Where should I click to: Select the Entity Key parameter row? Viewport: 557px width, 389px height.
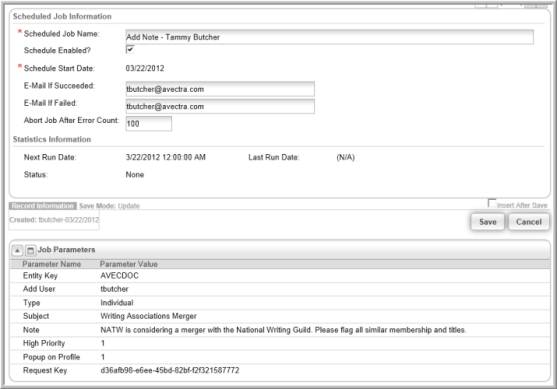(x=280, y=276)
